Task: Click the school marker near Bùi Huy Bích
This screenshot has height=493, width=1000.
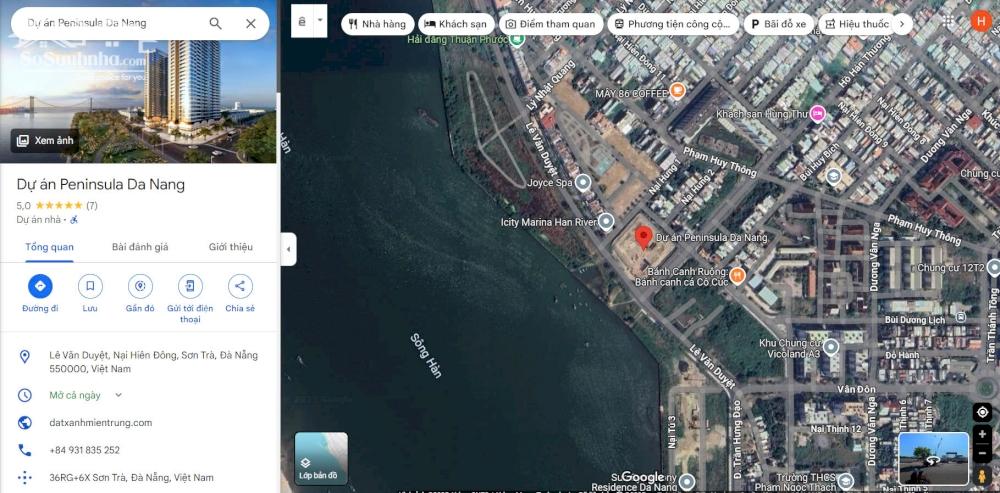Action: [833, 176]
